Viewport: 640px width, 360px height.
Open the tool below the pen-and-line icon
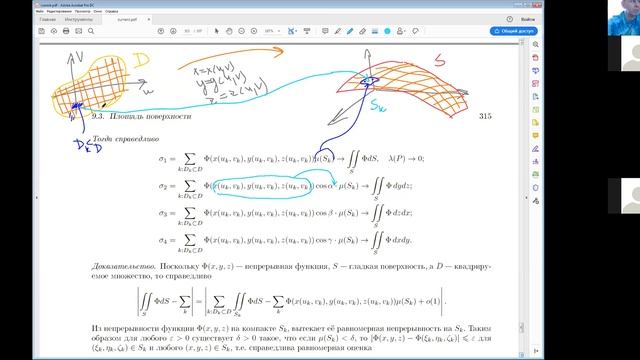tap(536, 162)
